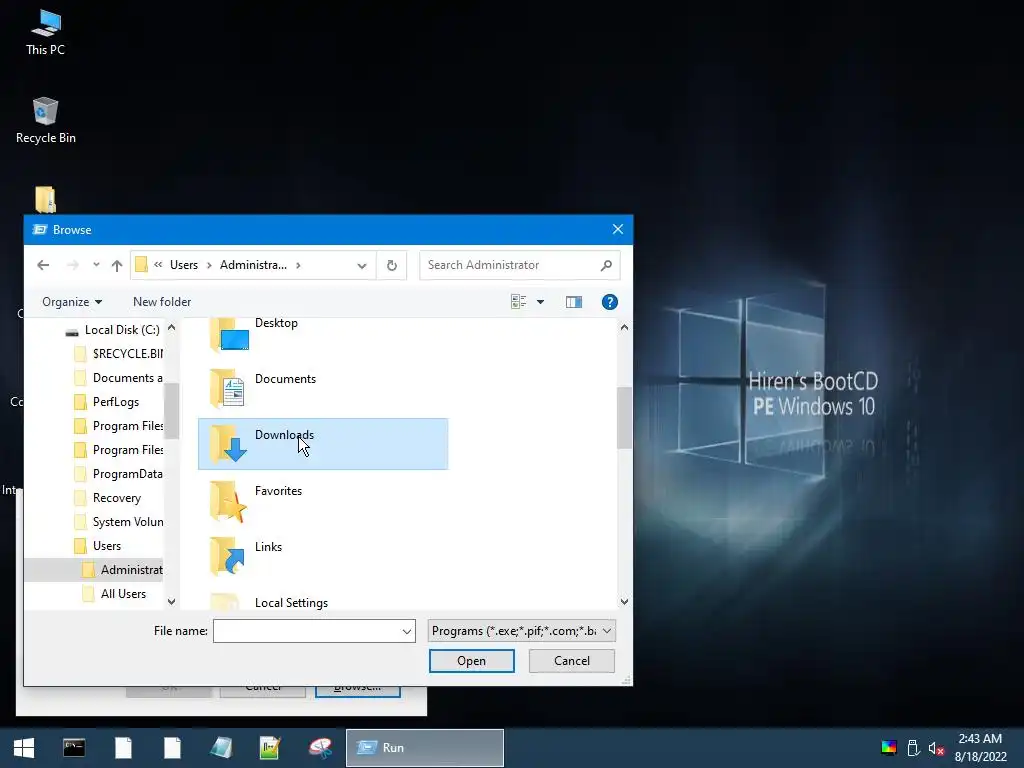Open the blue Help button
1024x768 pixels.
tap(609, 302)
